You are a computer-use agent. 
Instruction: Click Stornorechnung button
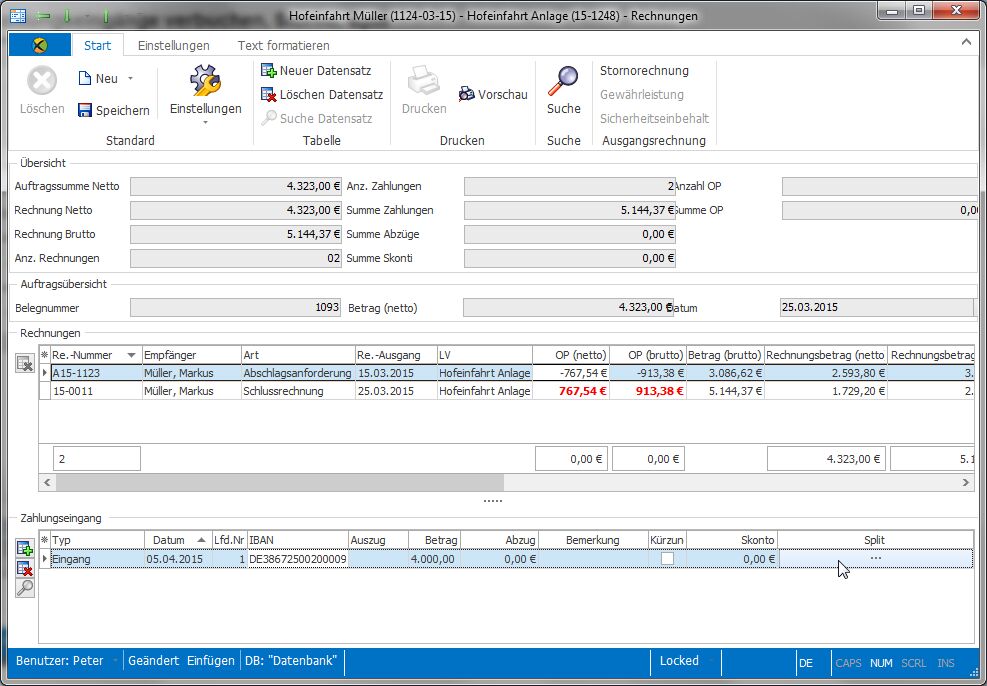[644, 70]
